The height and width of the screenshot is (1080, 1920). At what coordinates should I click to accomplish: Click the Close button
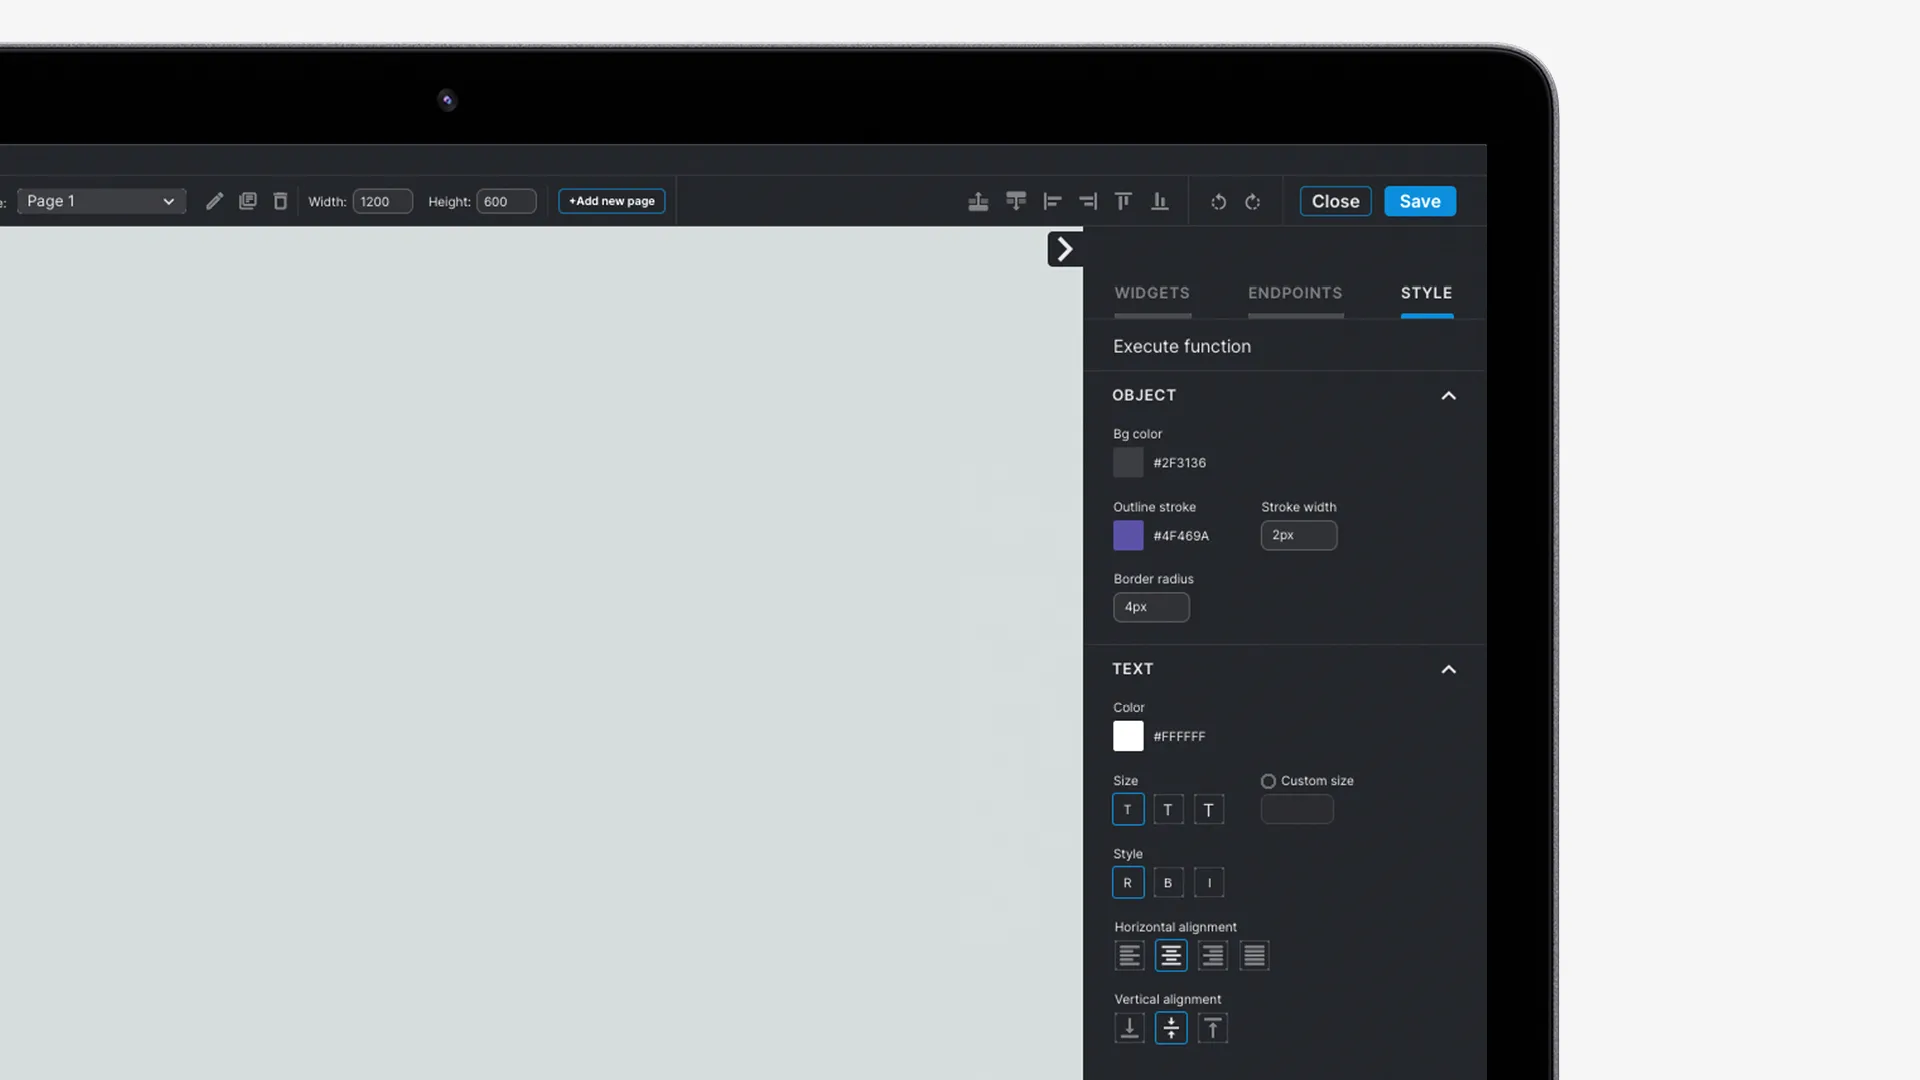pos(1335,201)
